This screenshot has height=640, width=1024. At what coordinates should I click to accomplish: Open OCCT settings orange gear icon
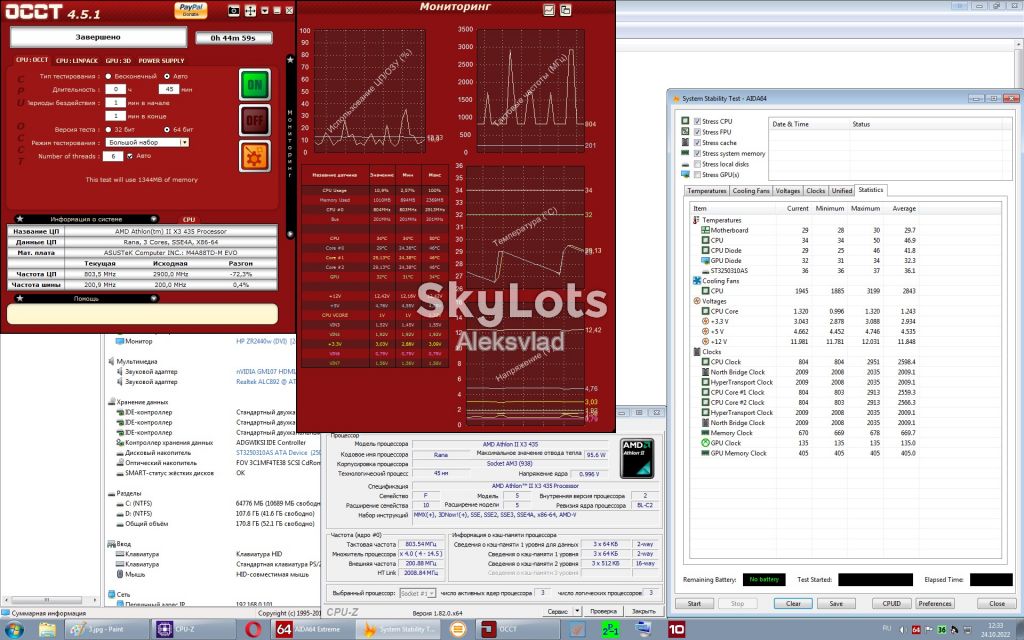tap(255, 156)
